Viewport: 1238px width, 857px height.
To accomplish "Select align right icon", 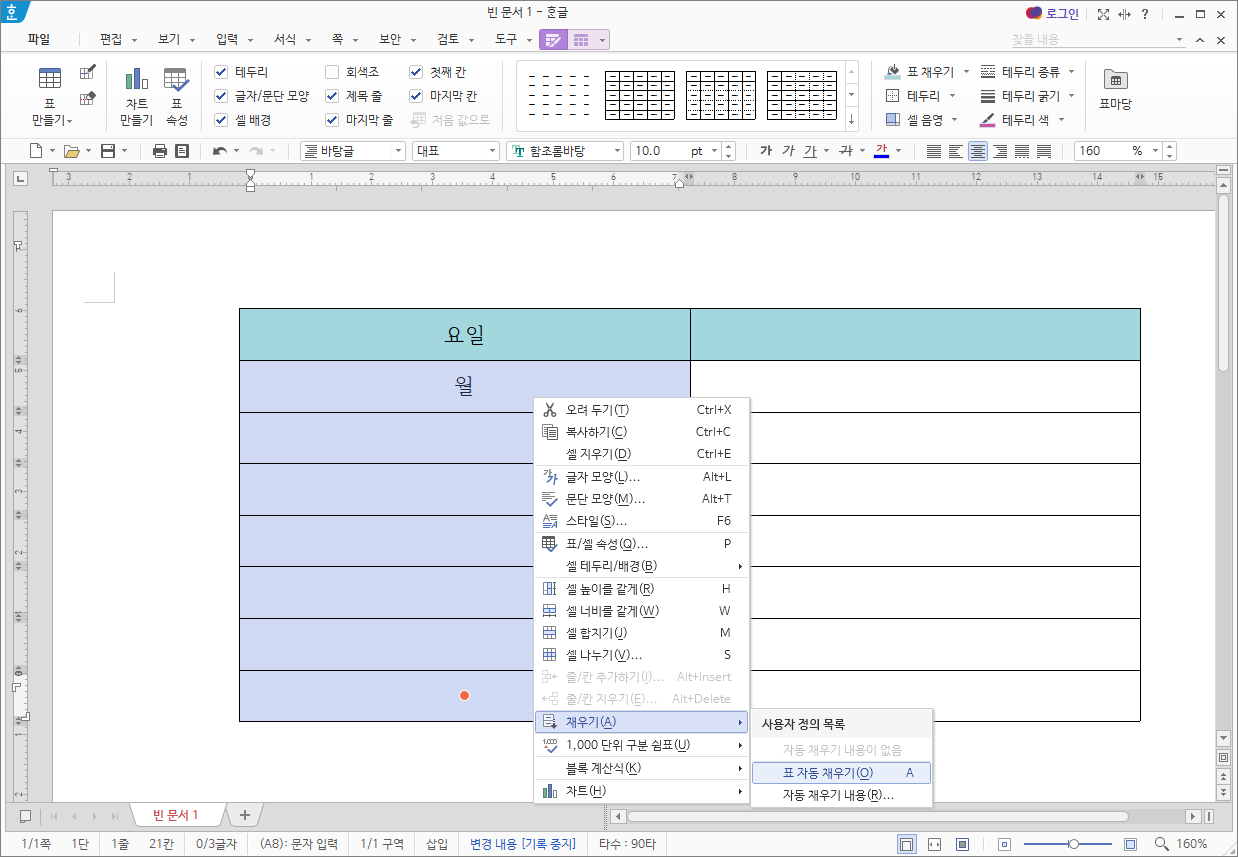I will coord(1000,151).
